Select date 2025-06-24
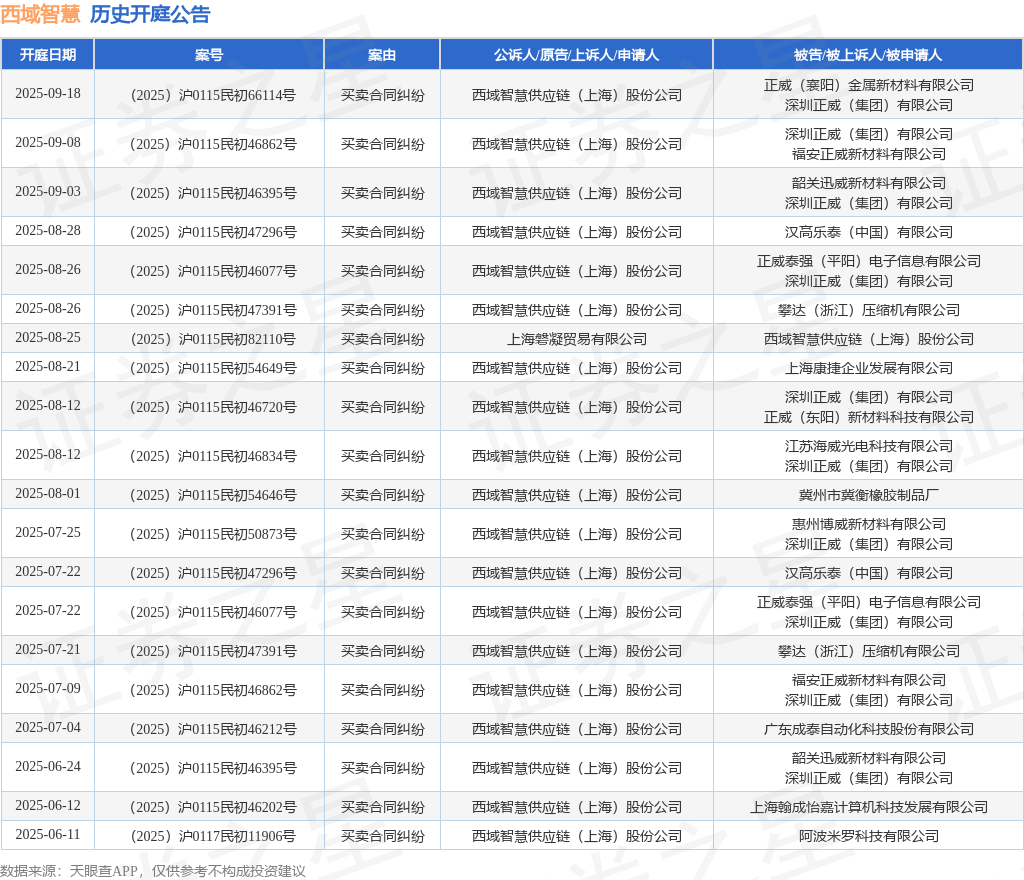The height and width of the screenshot is (880, 1024). (48, 766)
